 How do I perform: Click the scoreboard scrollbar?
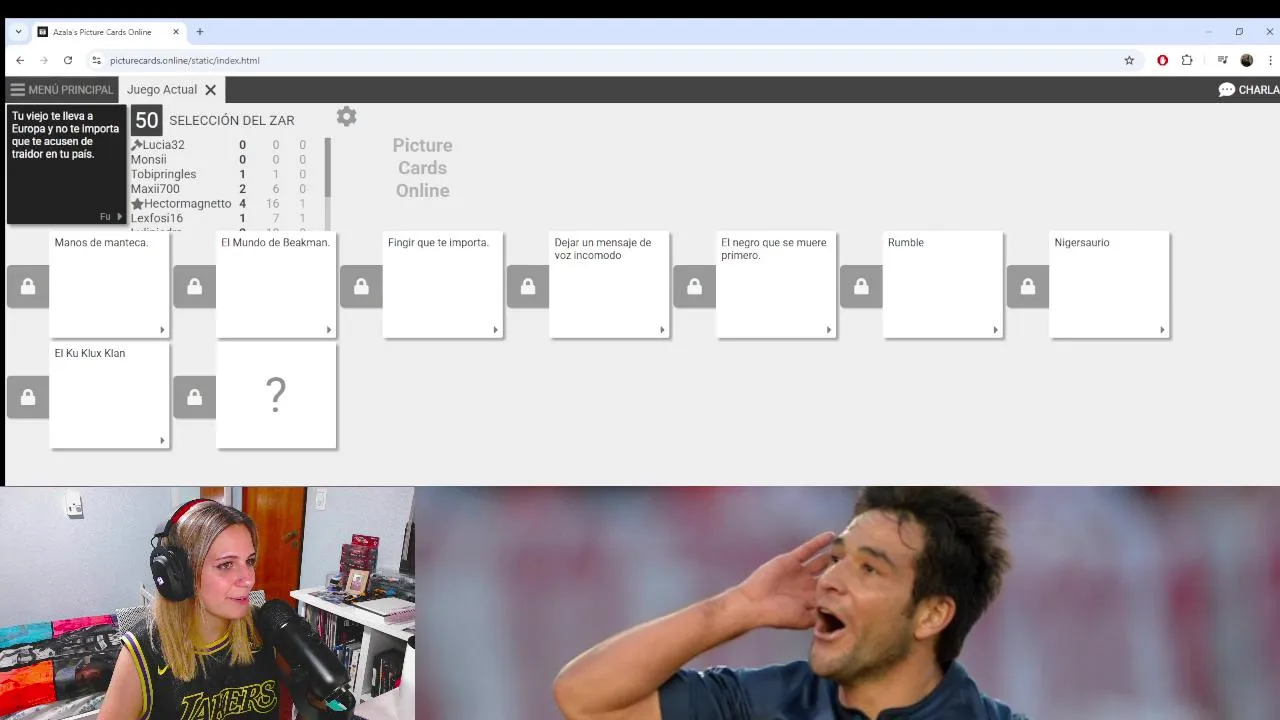tap(327, 168)
